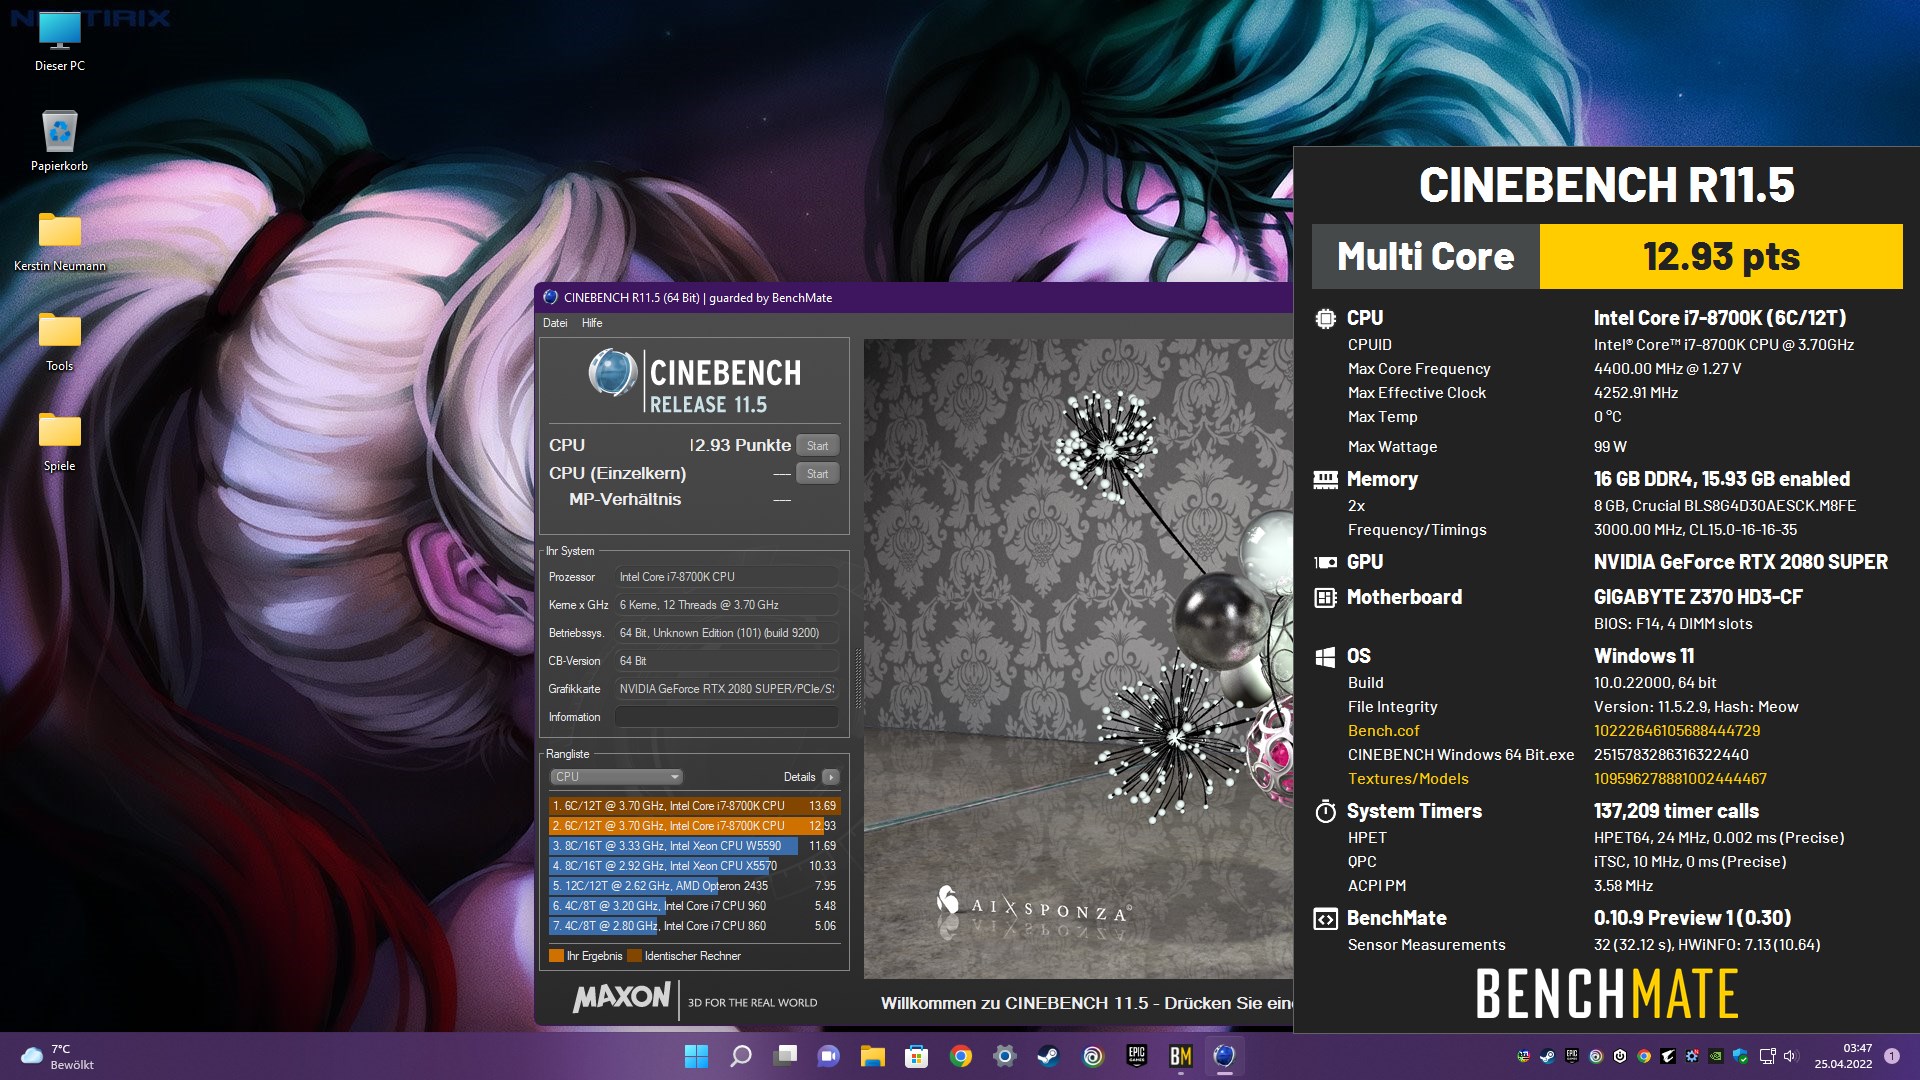This screenshot has width=1920, height=1080.
Task: Click the 12.93 pts score in BenchMate
Action: (x=1721, y=257)
